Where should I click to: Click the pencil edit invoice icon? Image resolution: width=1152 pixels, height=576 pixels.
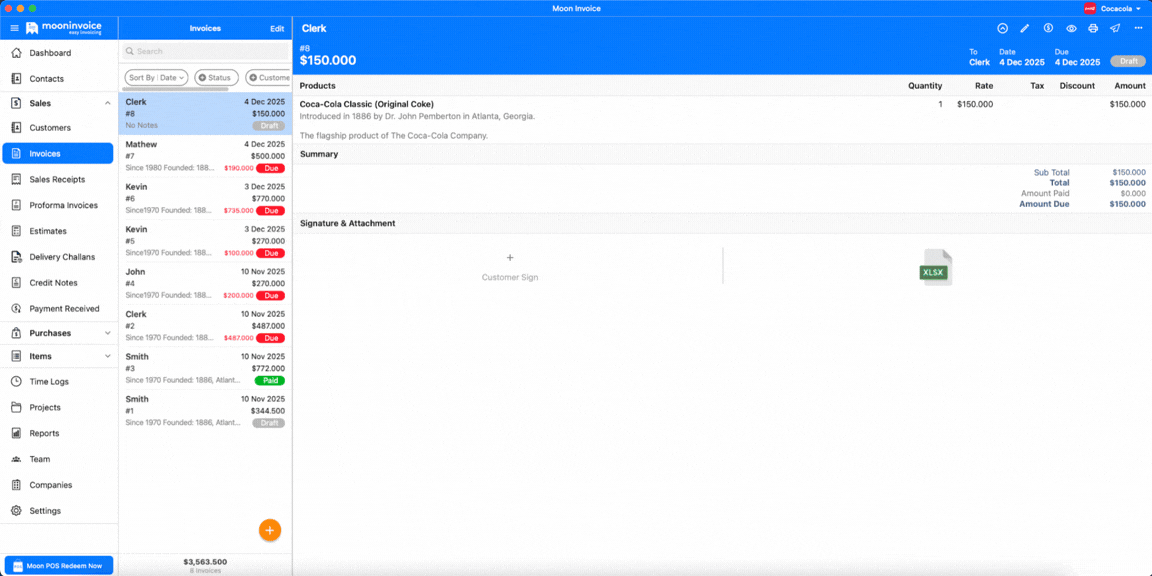point(1025,29)
